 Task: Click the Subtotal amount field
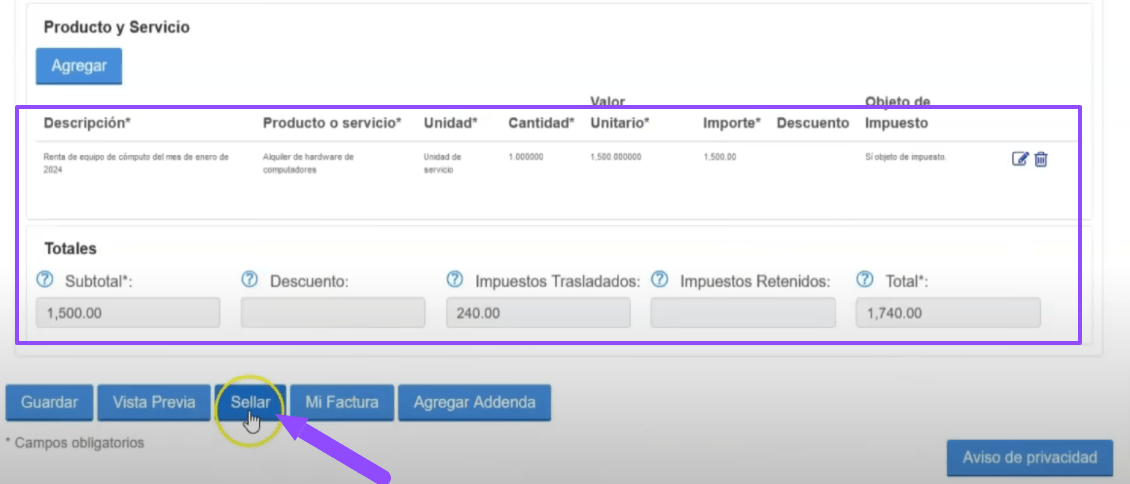coord(128,313)
